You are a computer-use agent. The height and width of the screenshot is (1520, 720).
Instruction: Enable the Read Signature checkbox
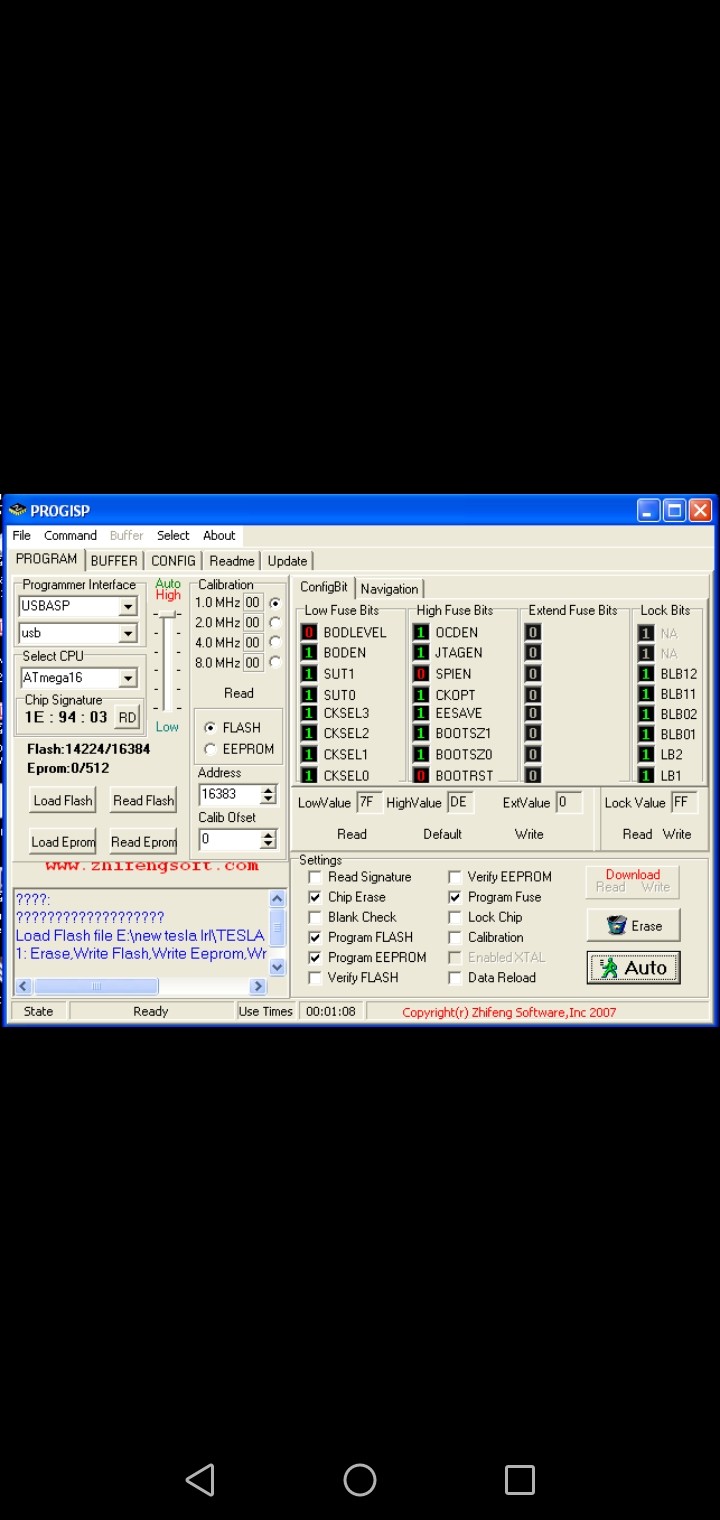click(315, 877)
